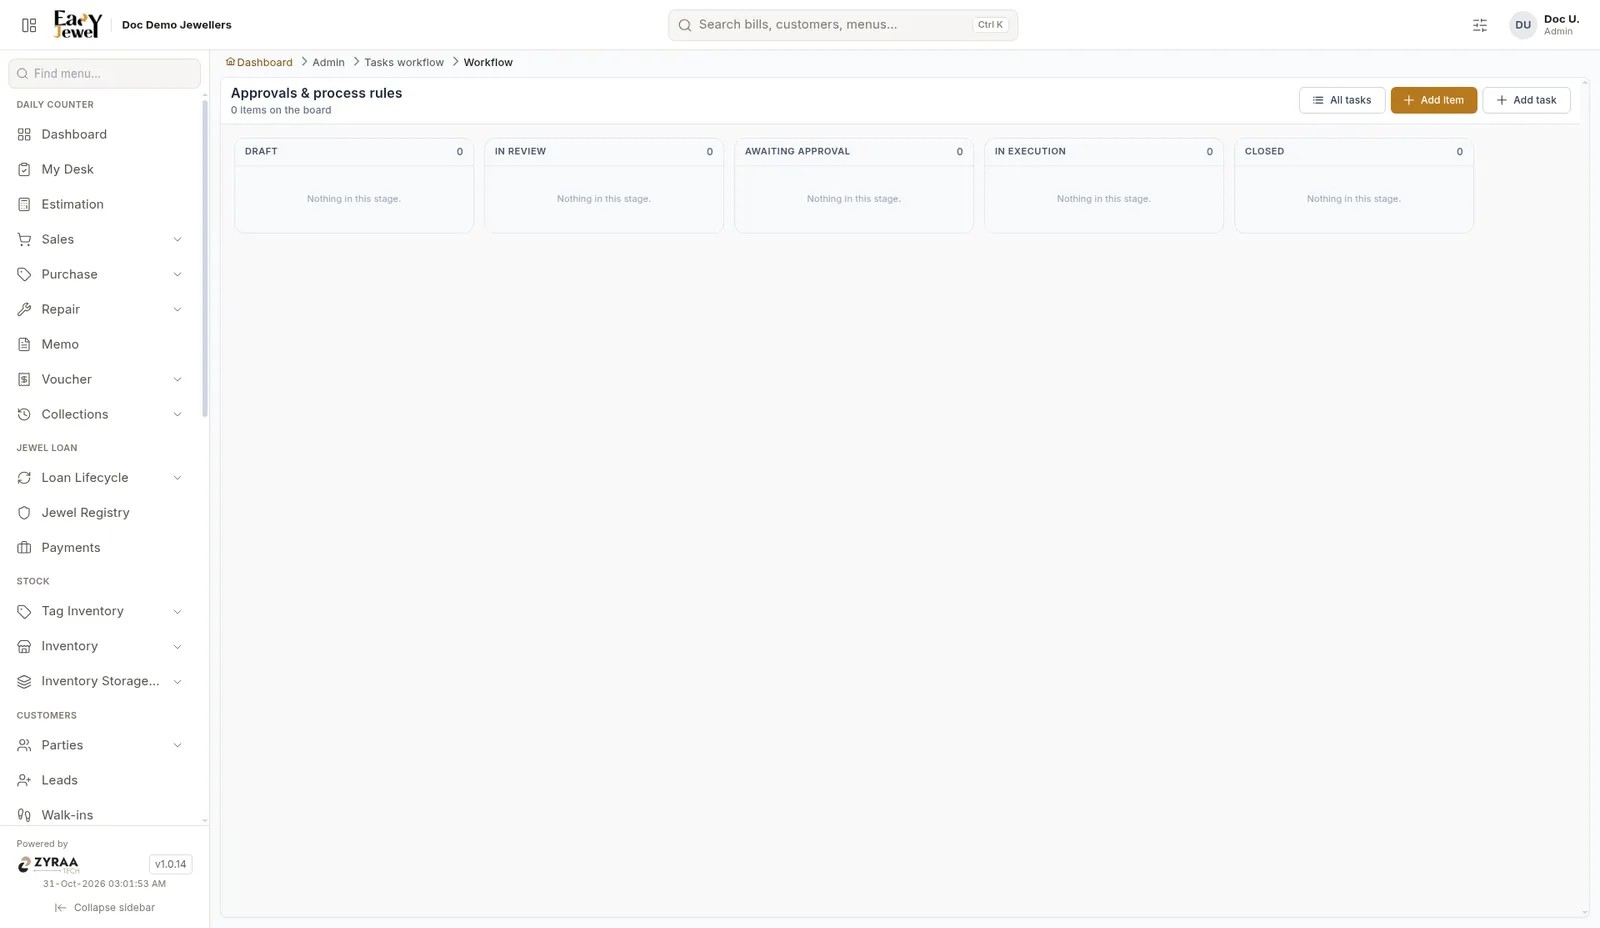Click the Loan Lifecycle refresh icon
Viewport: 1600px width, 928px height.
point(24,478)
